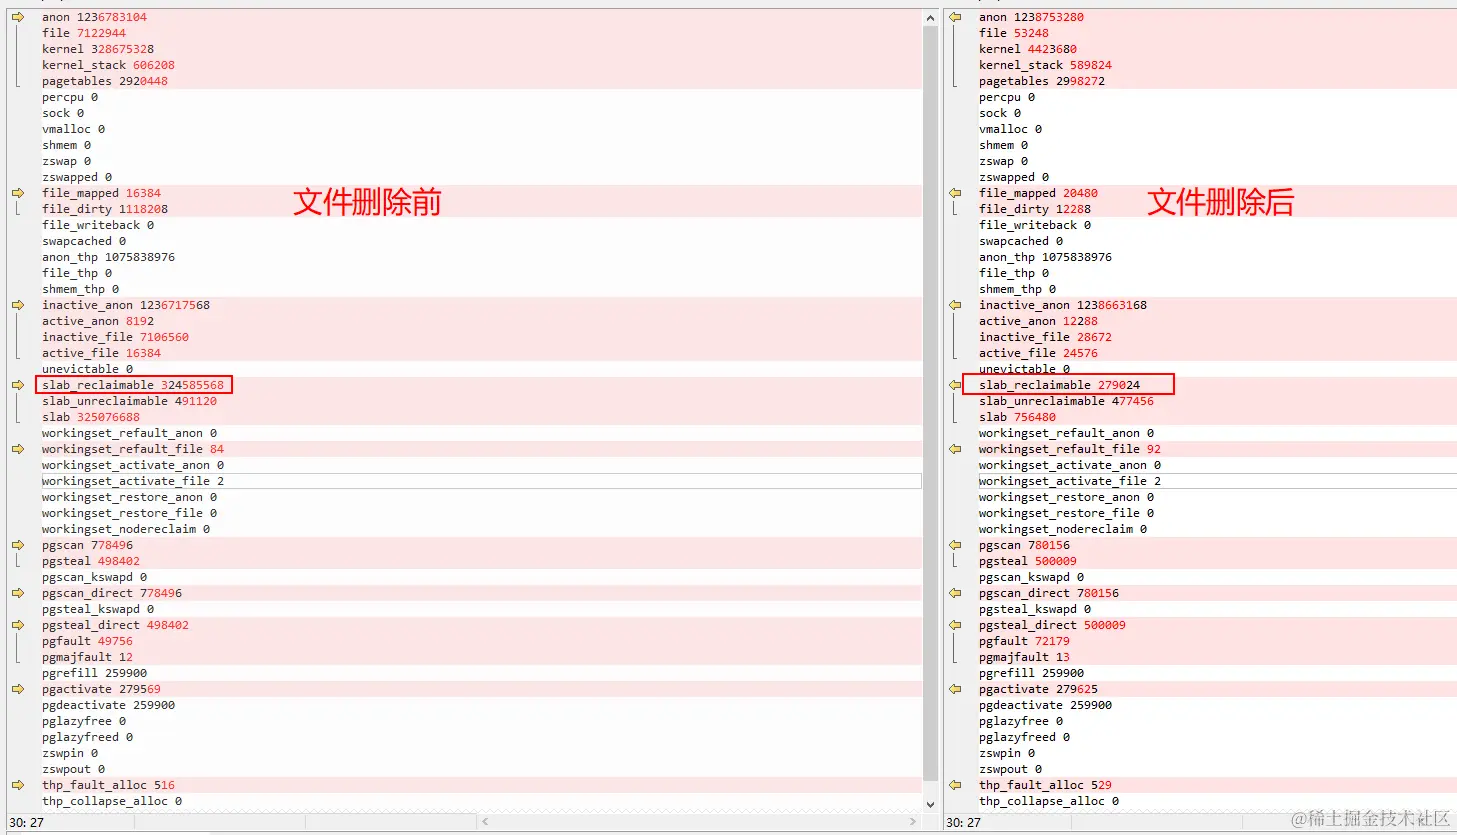Image resolution: width=1457 pixels, height=835 pixels.
Task: Select right line 'pgmajfault 13'
Action: coord(1024,657)
